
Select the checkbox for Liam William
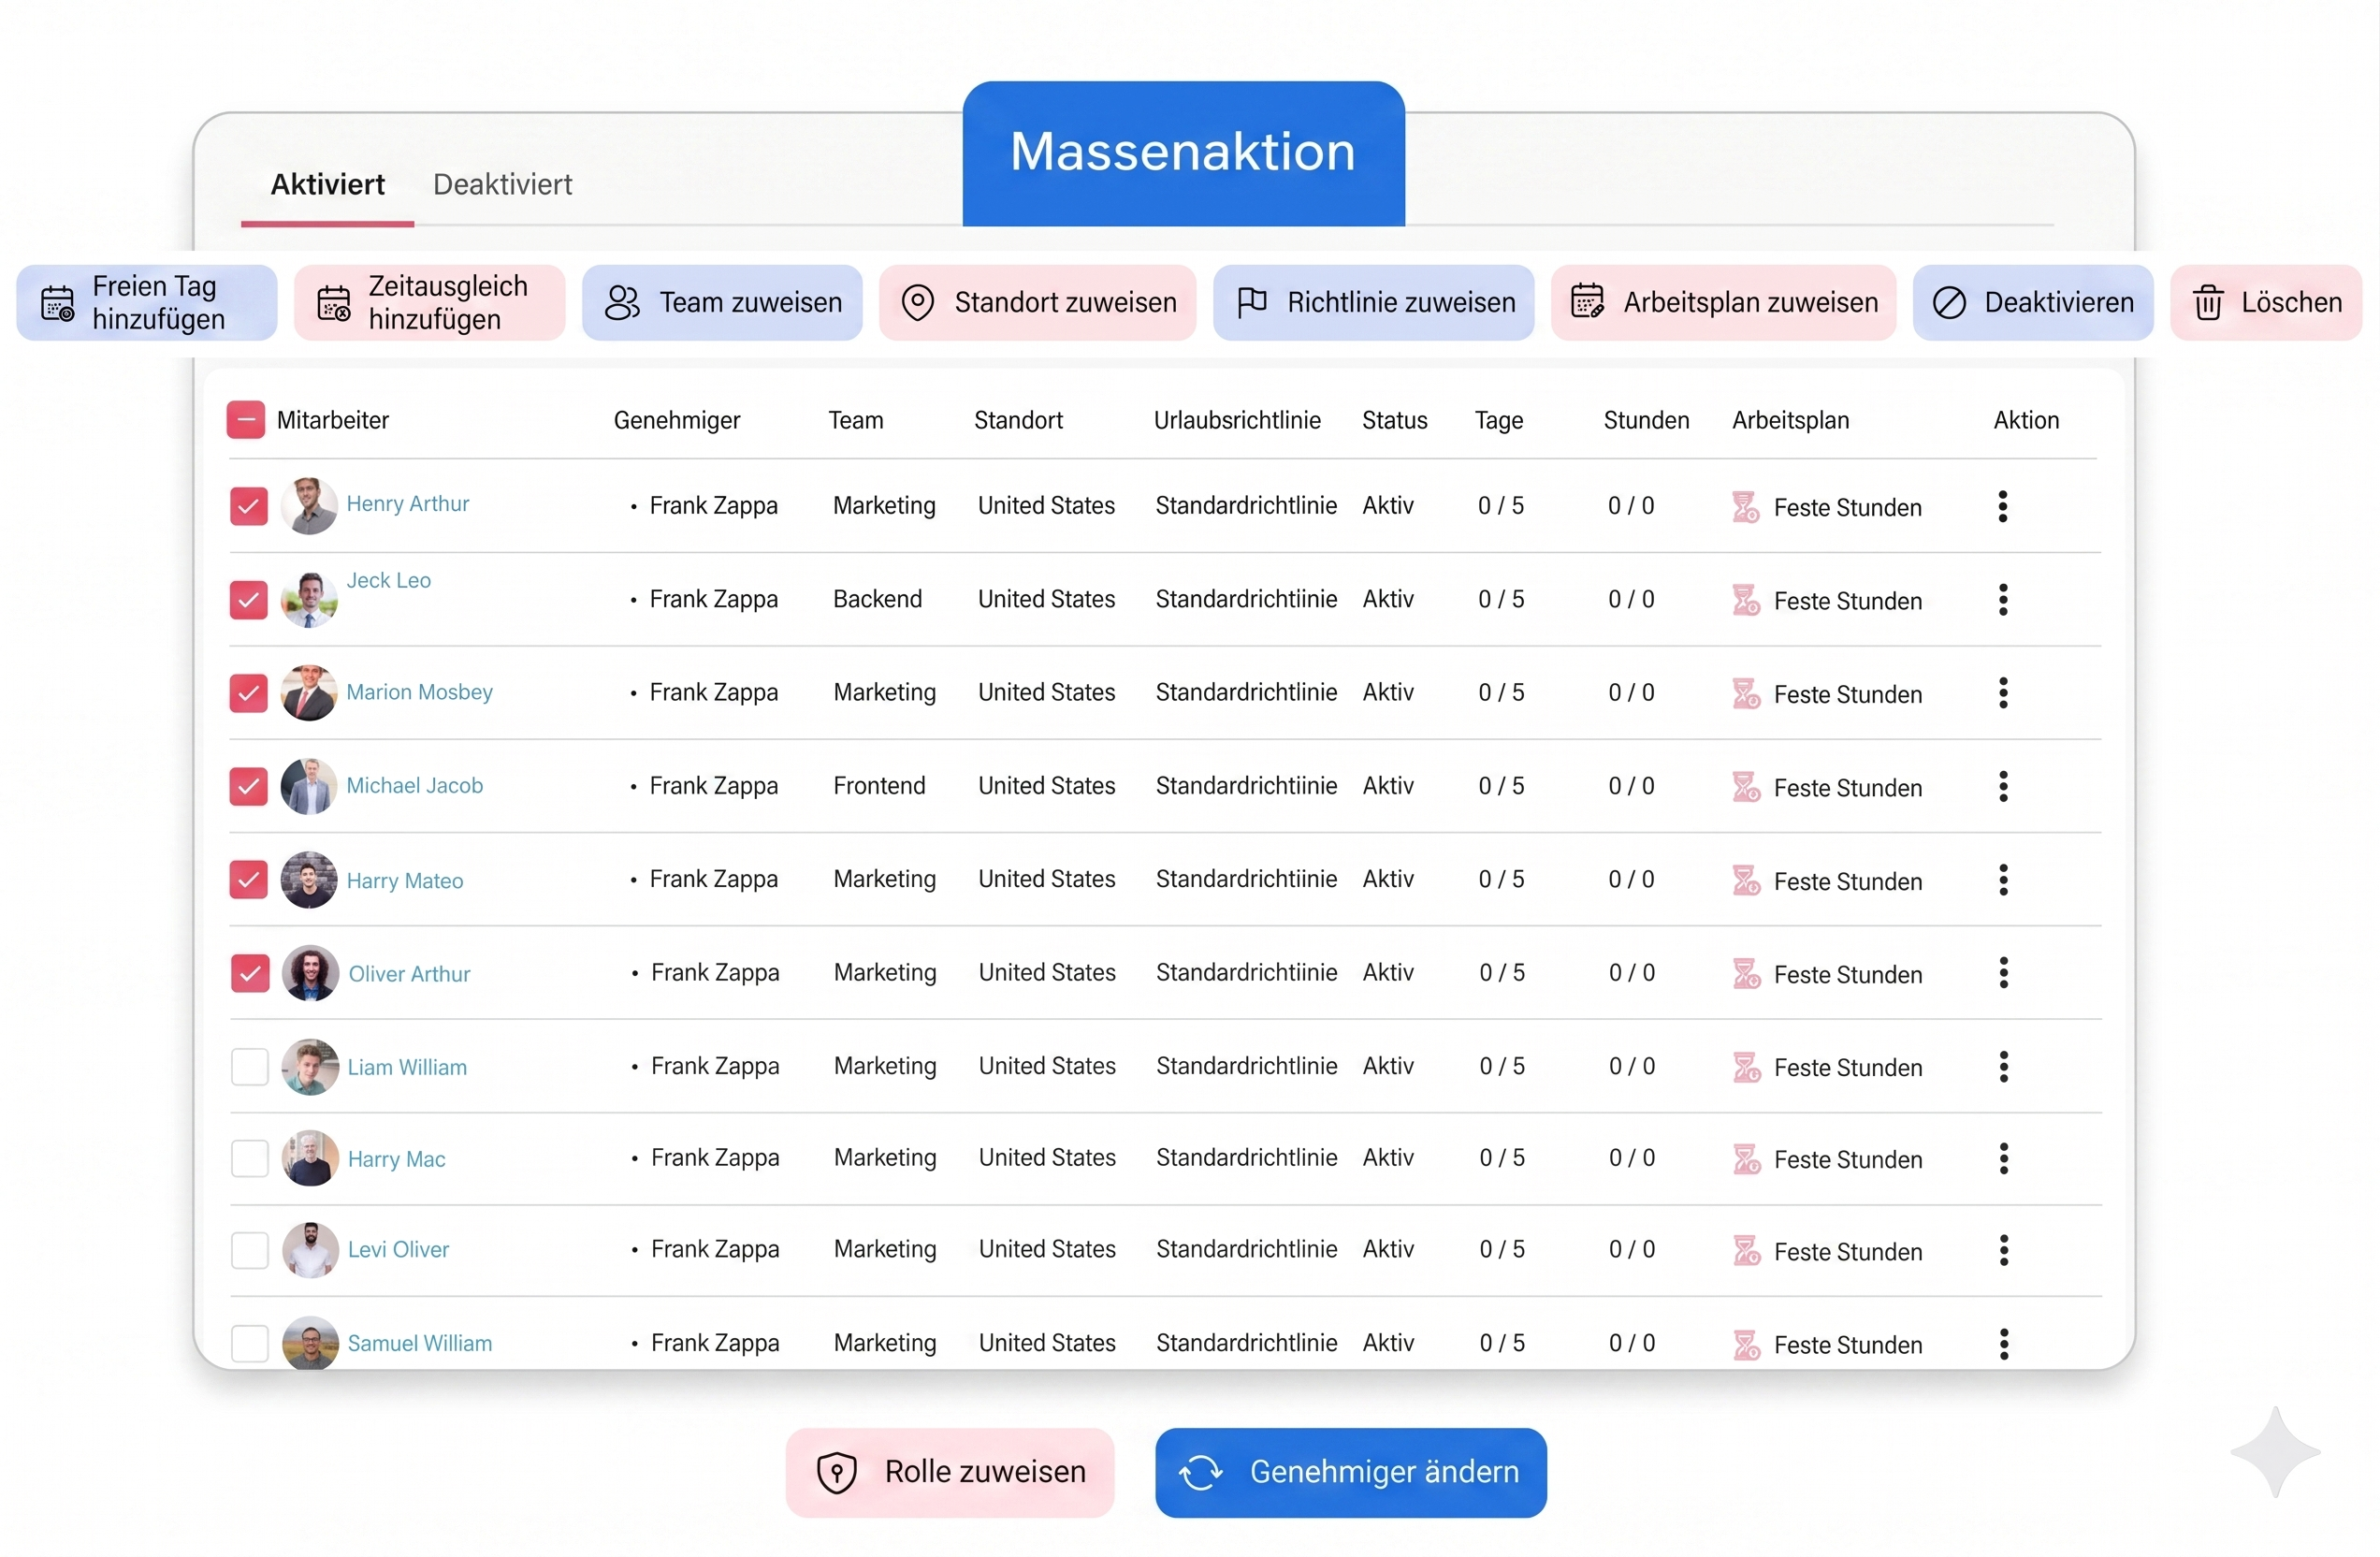click(x=249, y=1066)
